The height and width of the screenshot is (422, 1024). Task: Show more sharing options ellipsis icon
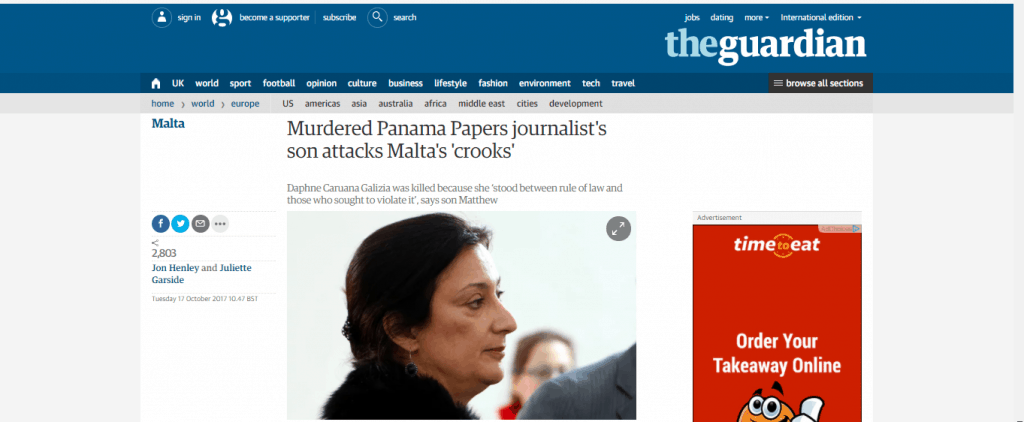[220, 224]
